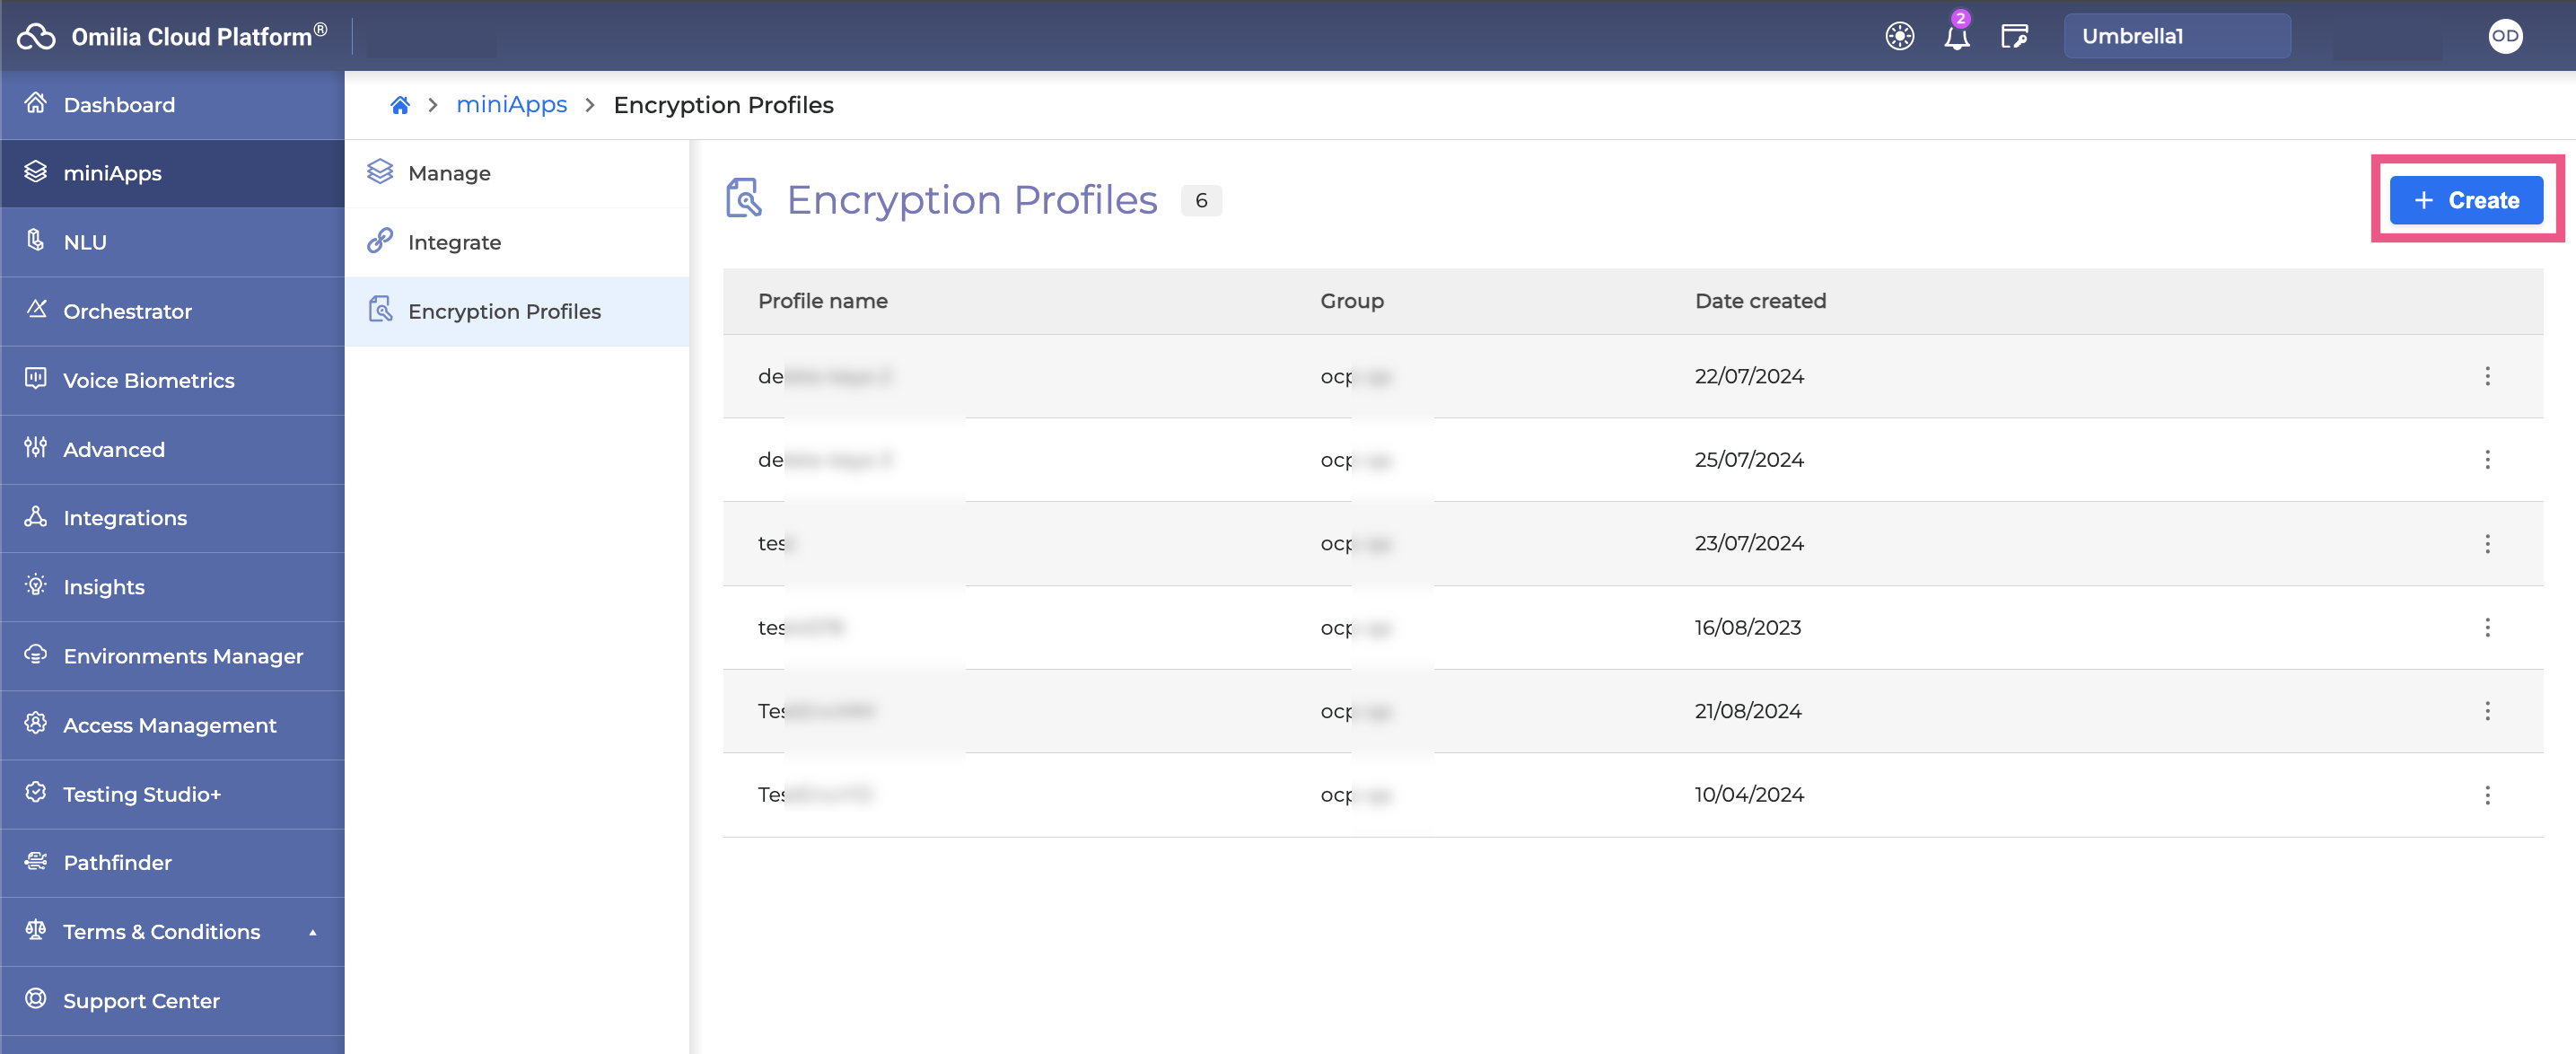Screen dimensions: 2576x1054
Task: Open Orchestrator from the sidebar
Action: click(128, 311)
